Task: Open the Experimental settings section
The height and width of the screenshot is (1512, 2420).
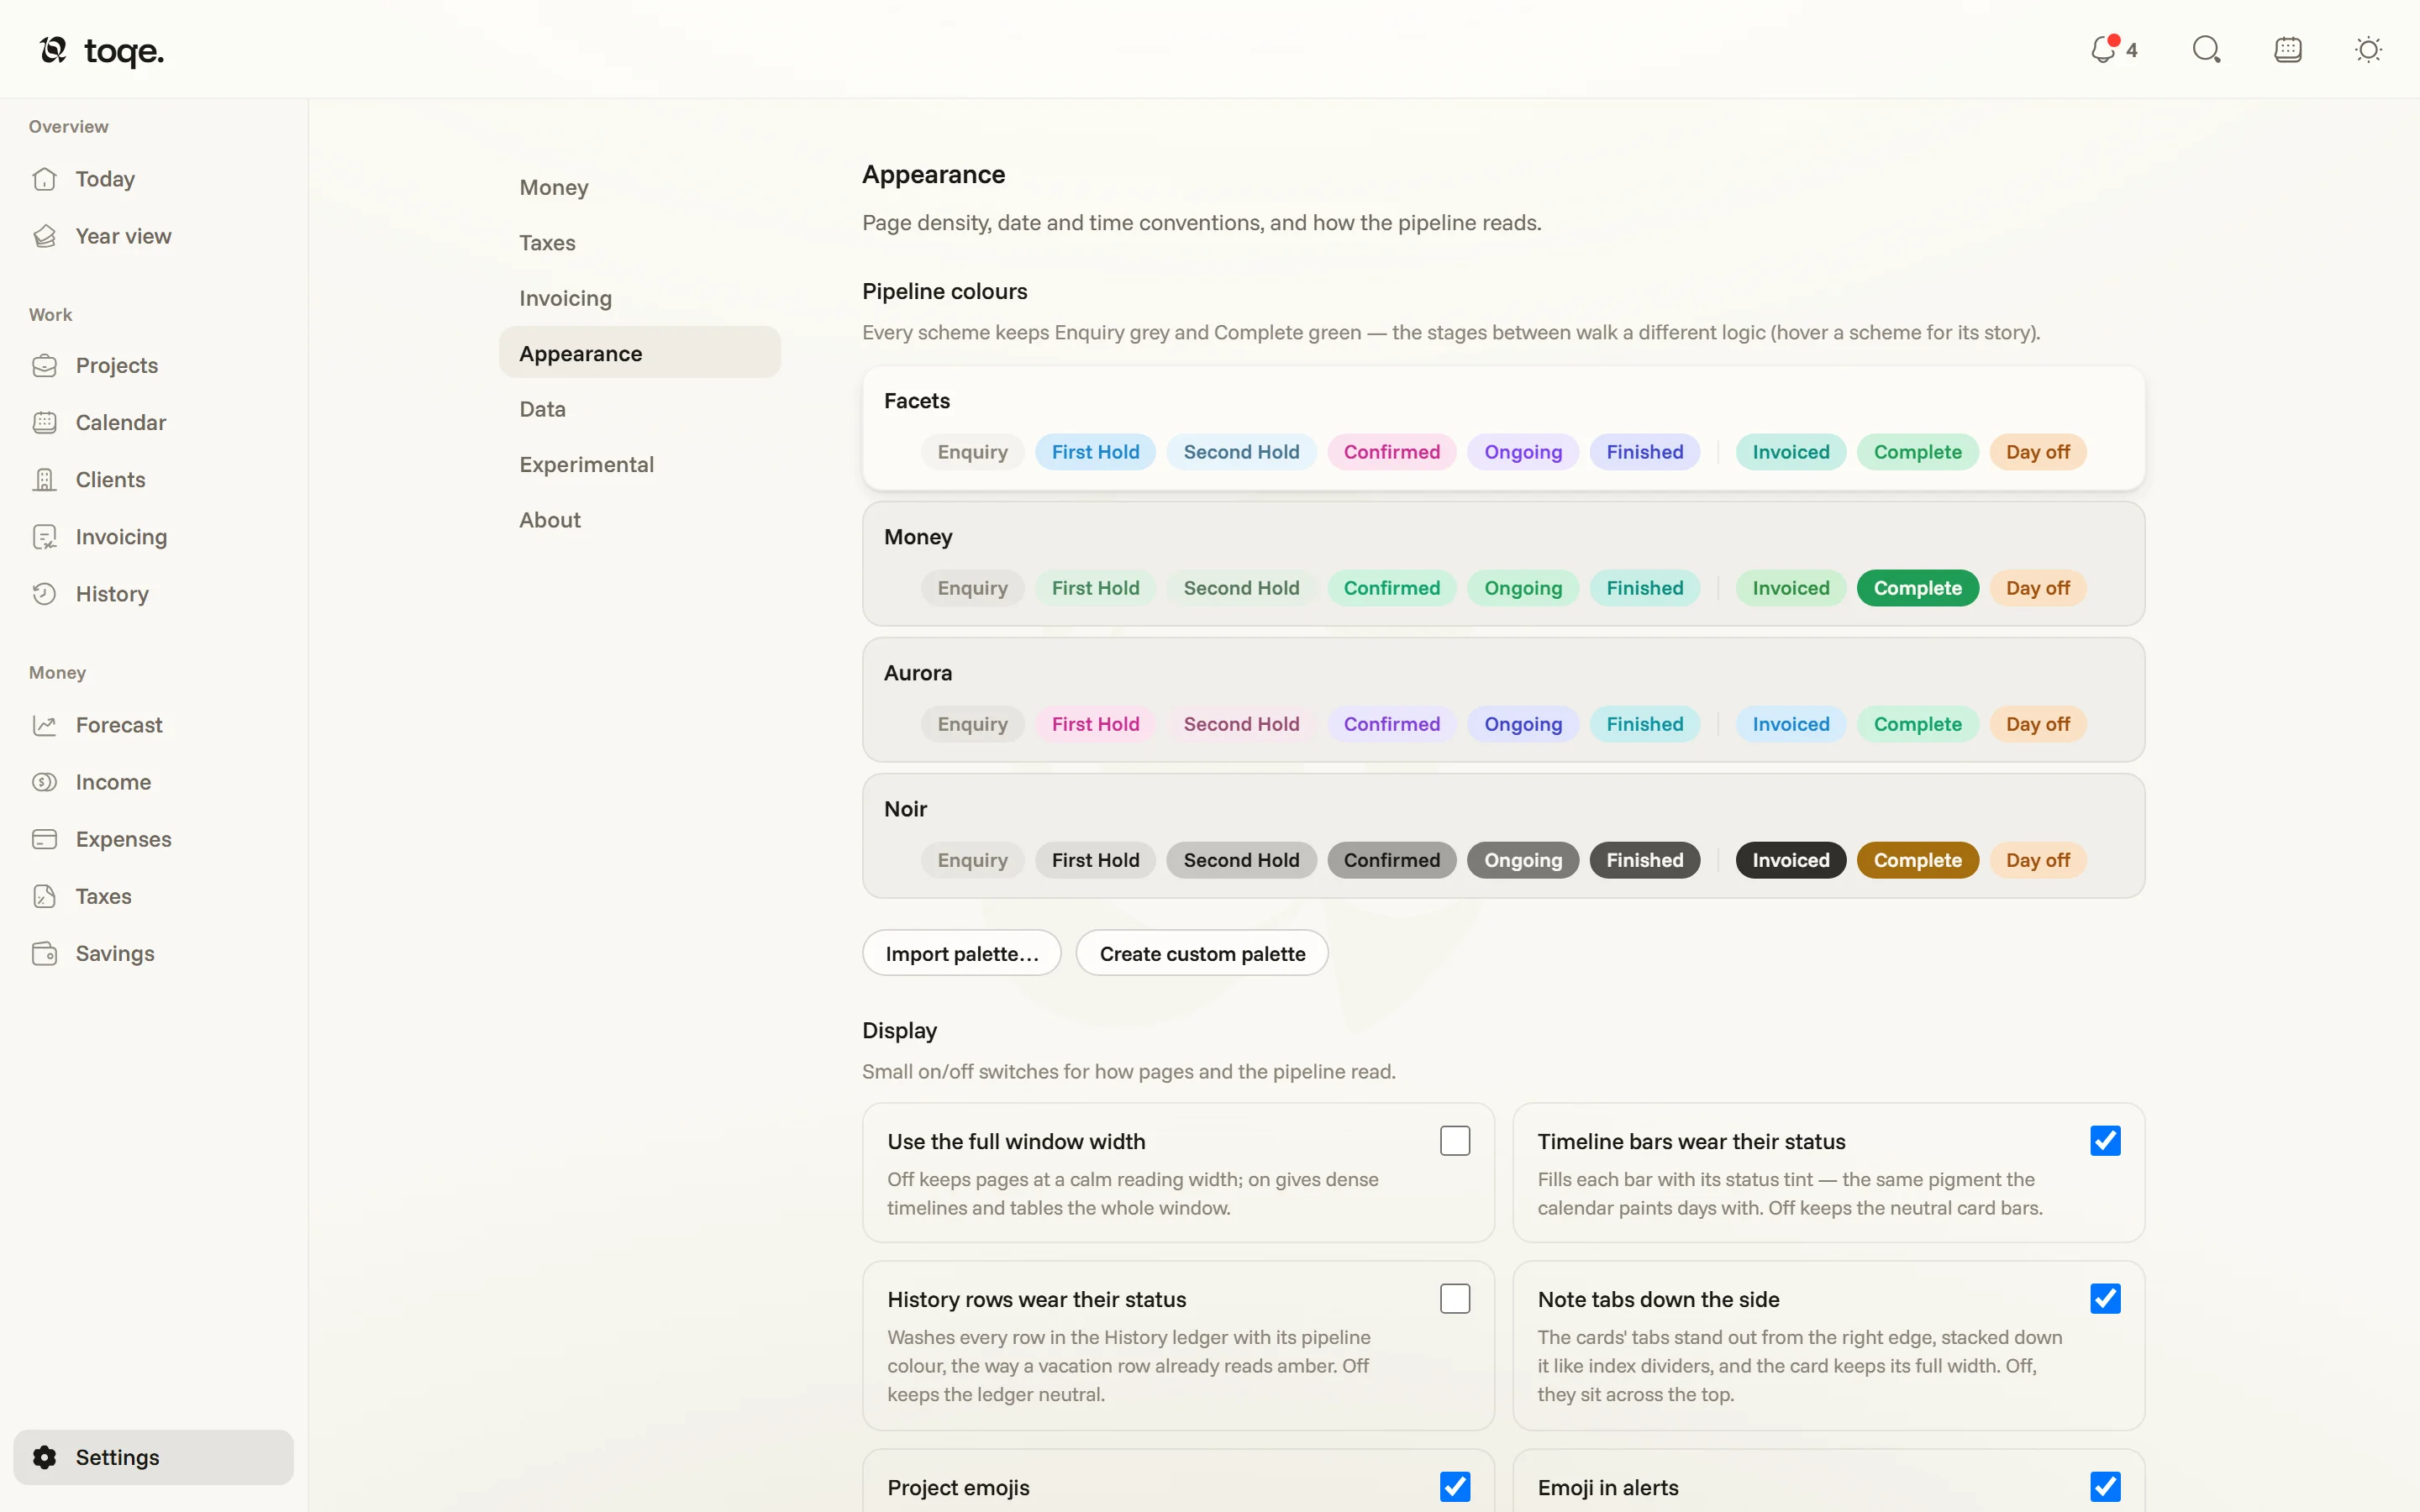Action: pos(640,464)
